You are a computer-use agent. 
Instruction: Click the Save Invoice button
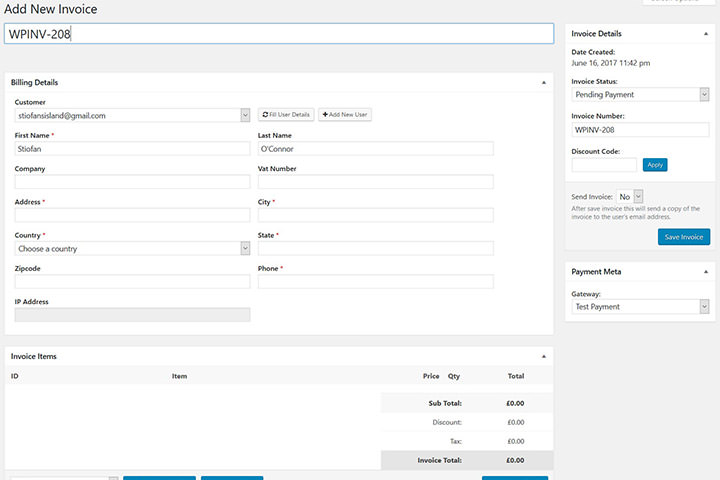click(x=684, y=237)
